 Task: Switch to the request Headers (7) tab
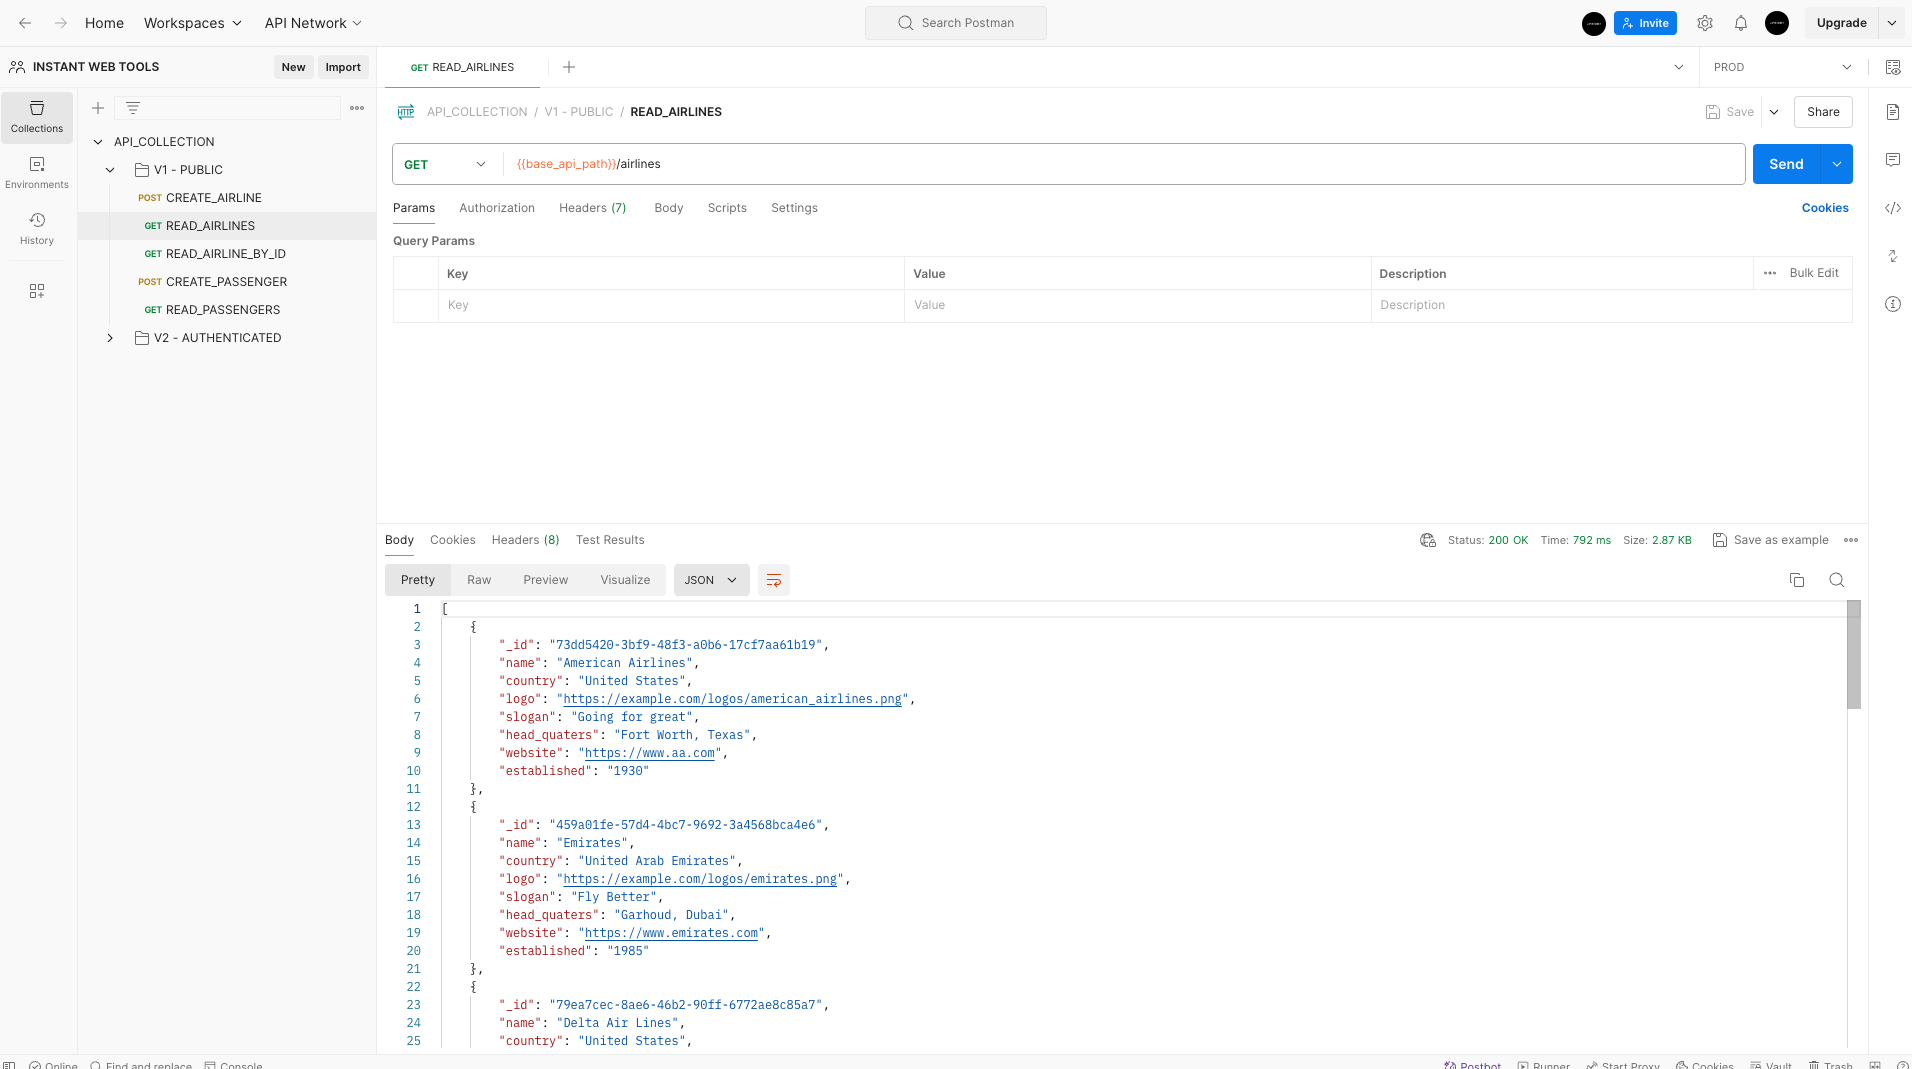click(x=592, y=208)
